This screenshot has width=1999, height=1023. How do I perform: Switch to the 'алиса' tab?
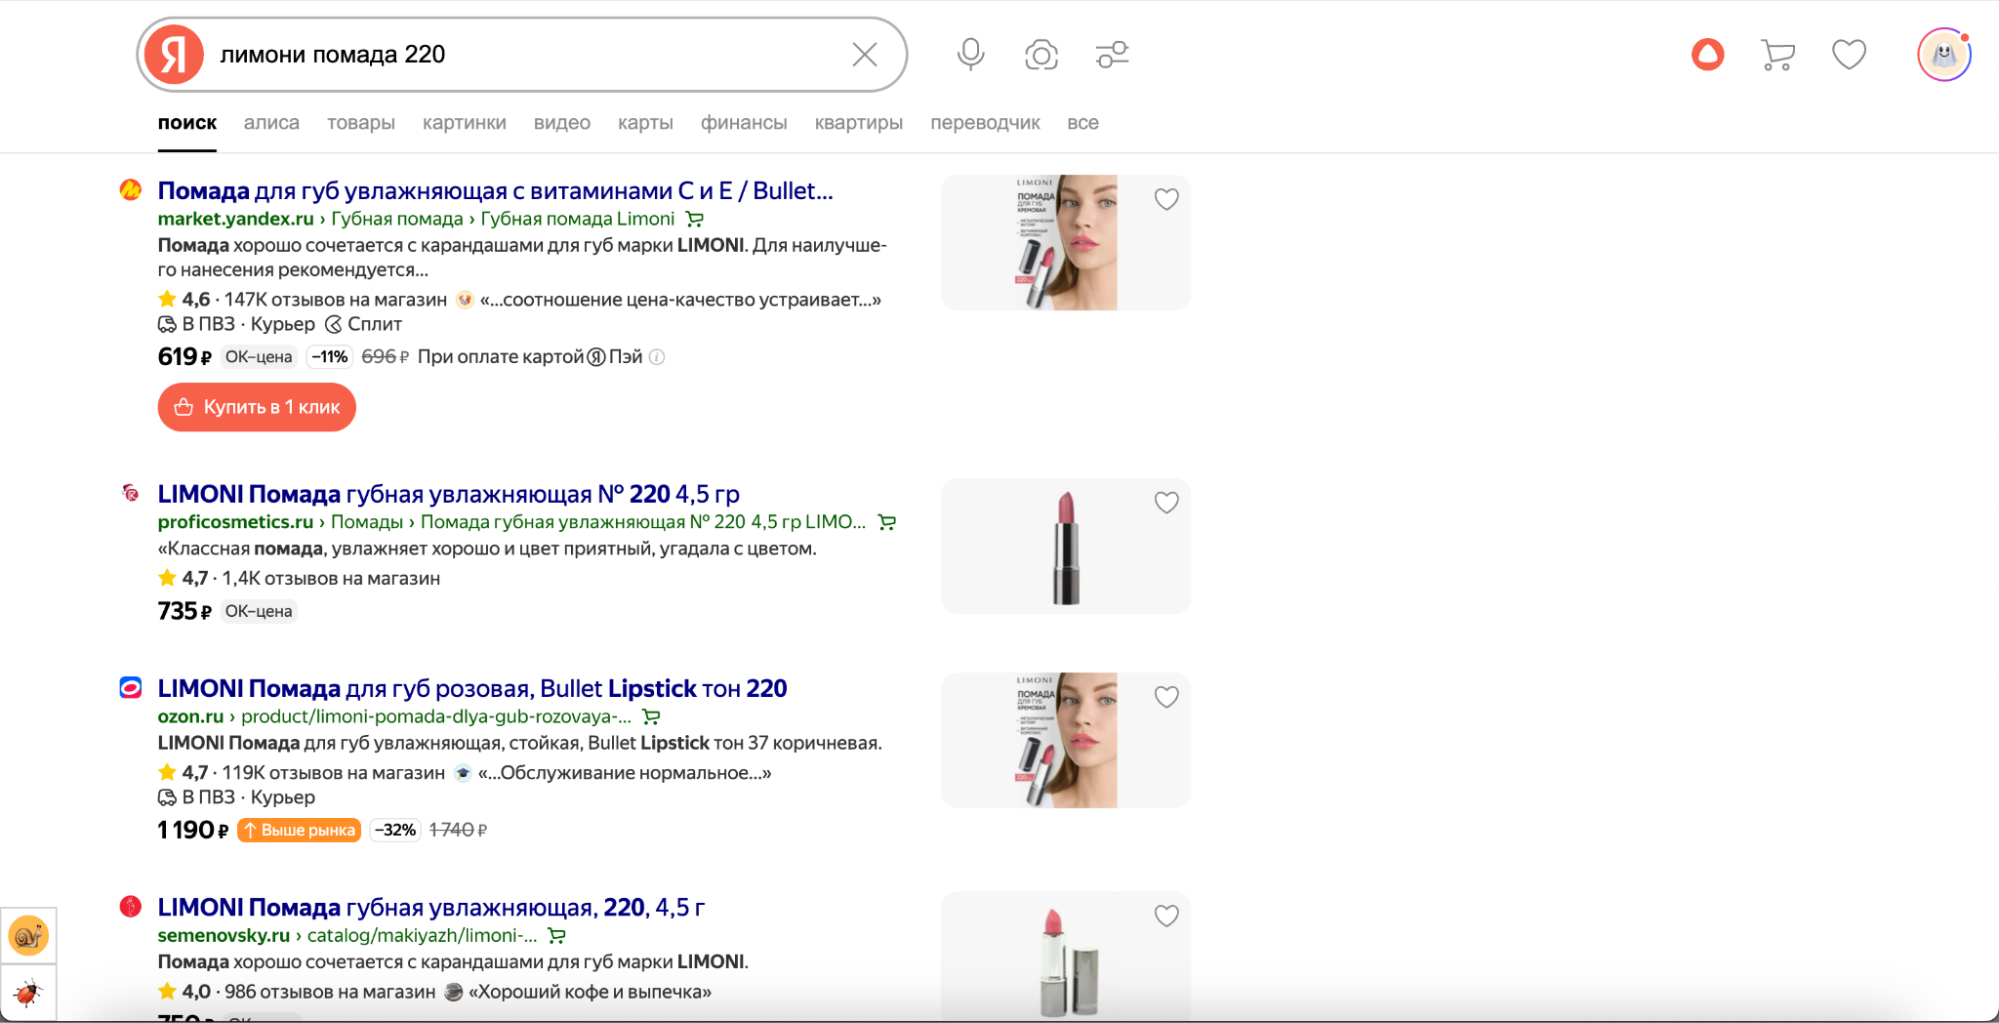271,123
